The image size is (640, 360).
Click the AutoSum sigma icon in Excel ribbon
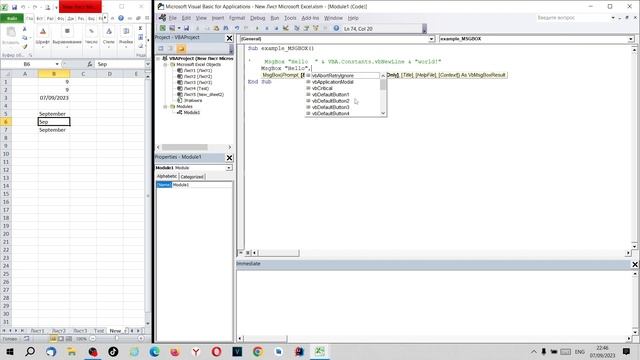140,29
